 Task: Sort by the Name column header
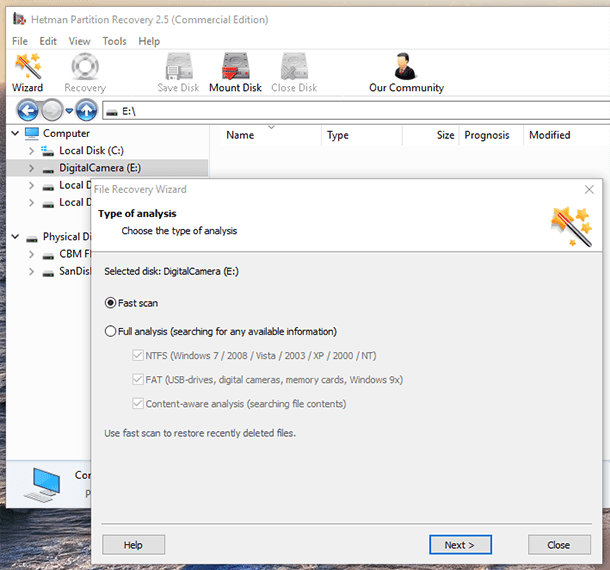271,135
